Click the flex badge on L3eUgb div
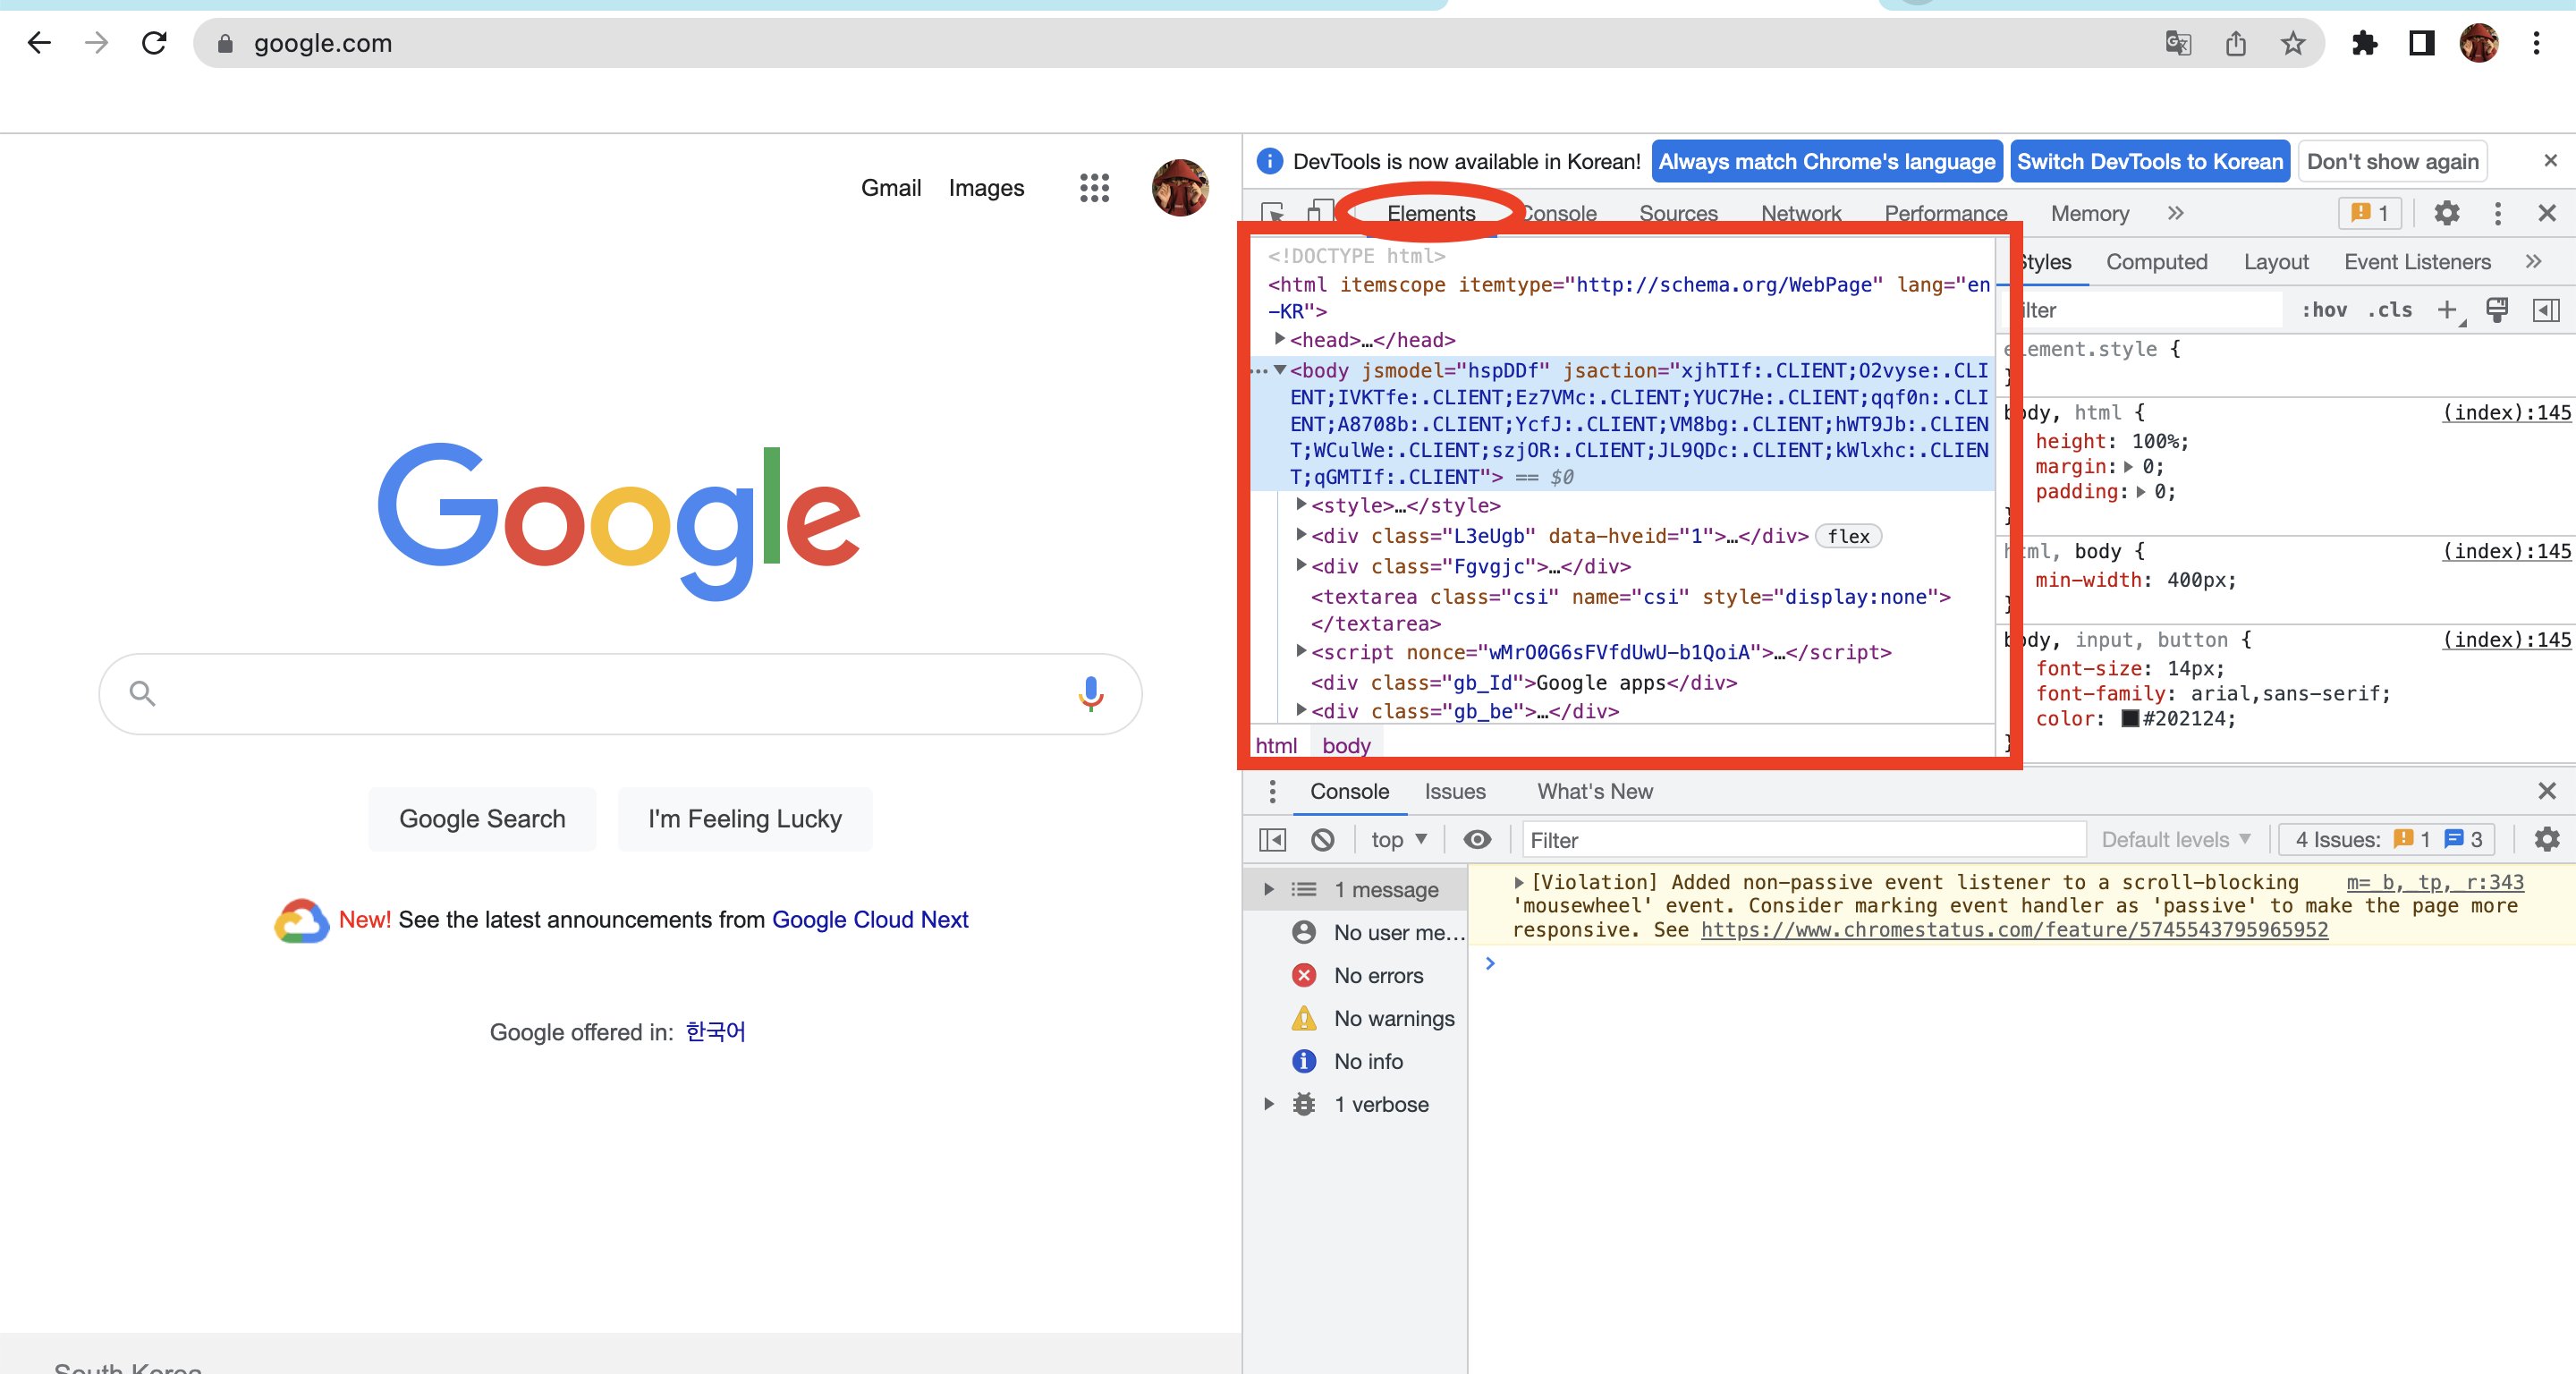The image size is (2576, 1374). pyautogui.click(x=1848, y=536)
